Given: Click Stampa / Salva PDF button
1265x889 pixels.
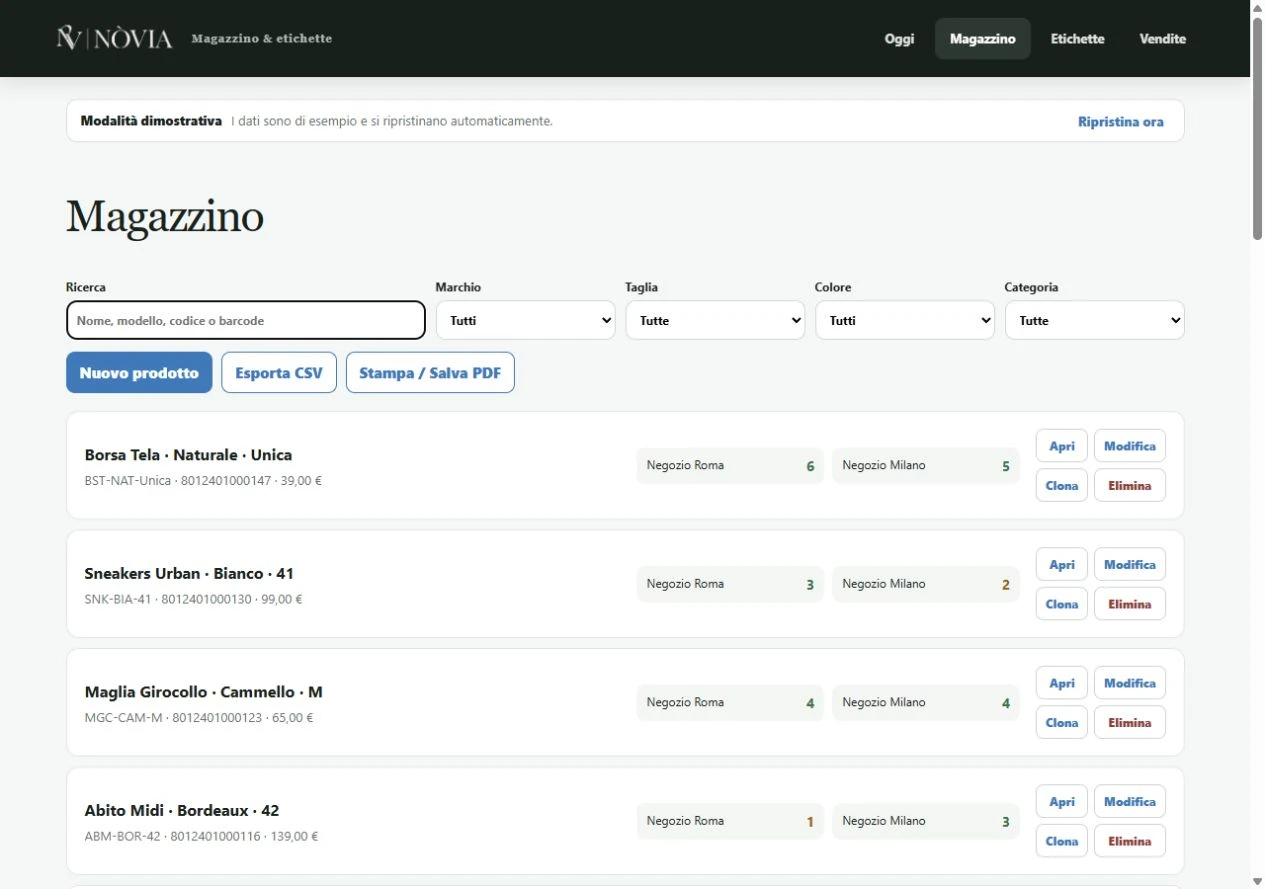Looking at the screenshot, I should tap(430, 373).
